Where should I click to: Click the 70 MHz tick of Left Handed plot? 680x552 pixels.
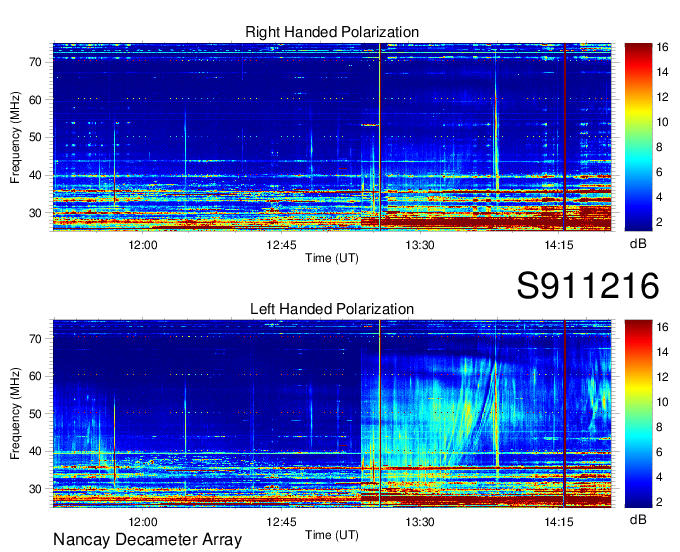tap(36, 338)
